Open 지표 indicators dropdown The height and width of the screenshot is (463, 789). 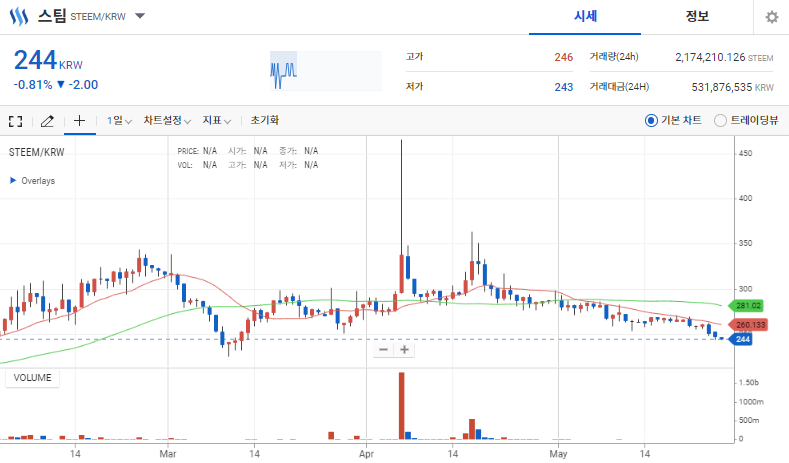pos(216,120)
